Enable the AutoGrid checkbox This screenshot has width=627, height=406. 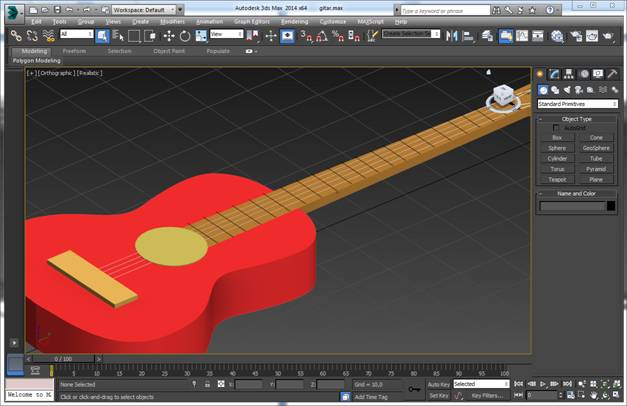[557, 128]
